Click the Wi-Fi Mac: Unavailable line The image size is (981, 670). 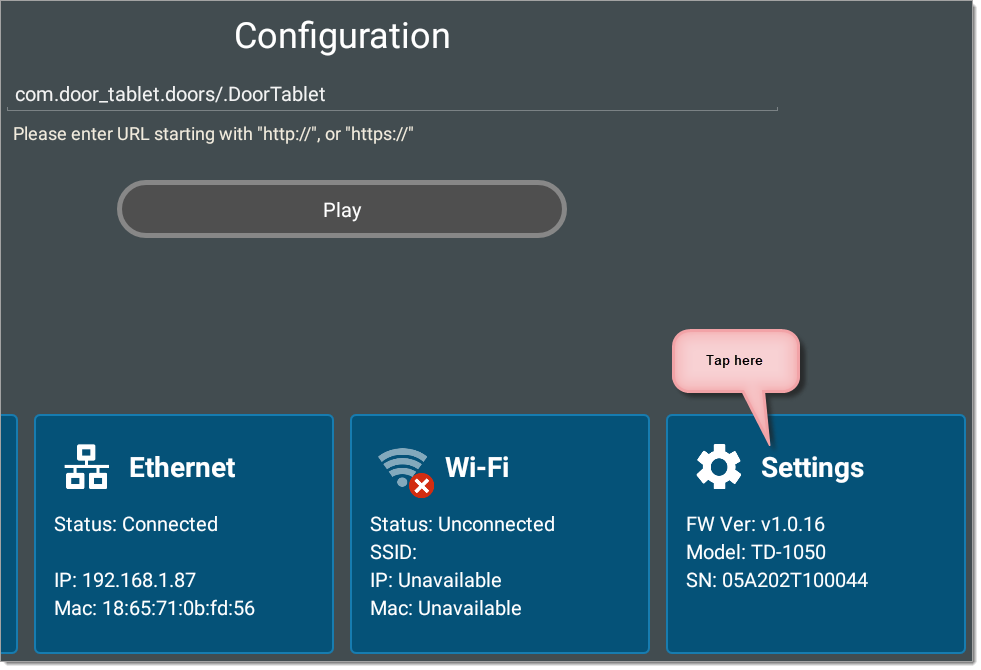point(445,608)
